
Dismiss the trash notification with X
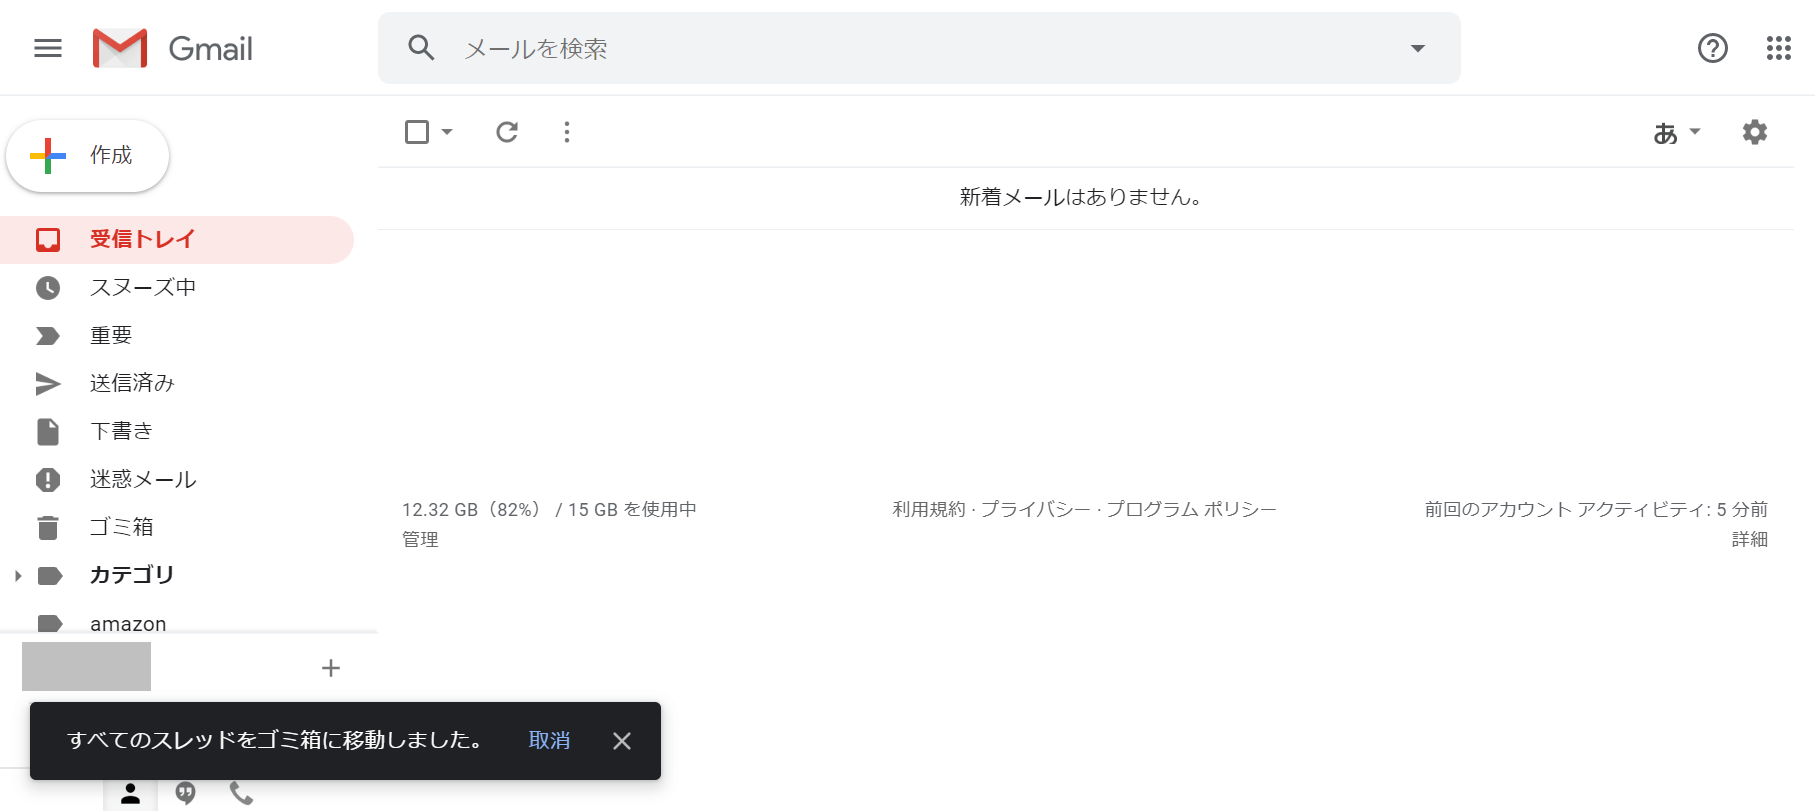(621, 741)
